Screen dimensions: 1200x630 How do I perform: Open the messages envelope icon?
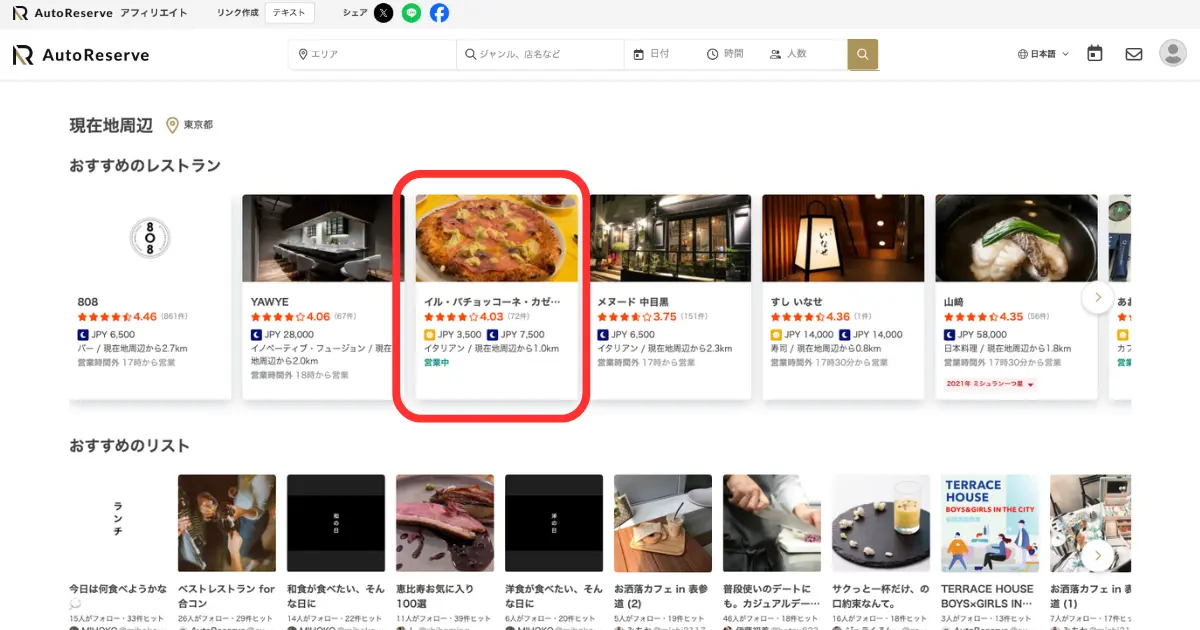(1134, 54)
